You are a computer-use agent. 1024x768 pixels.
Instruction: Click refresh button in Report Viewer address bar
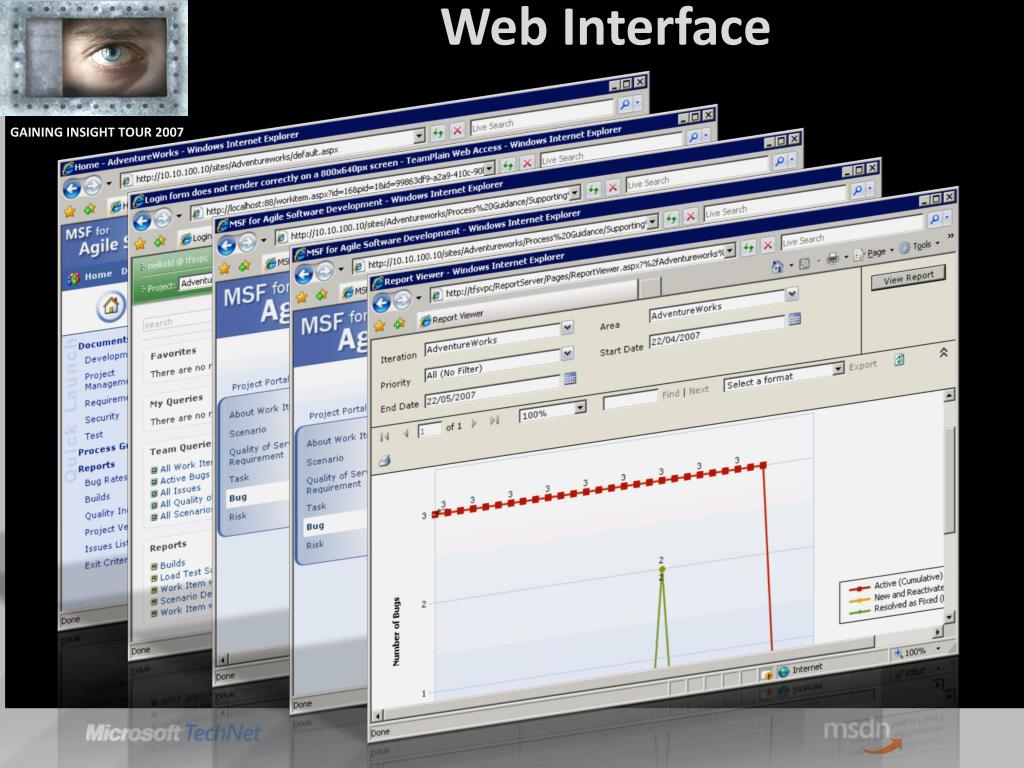click(x=749, y=247)
